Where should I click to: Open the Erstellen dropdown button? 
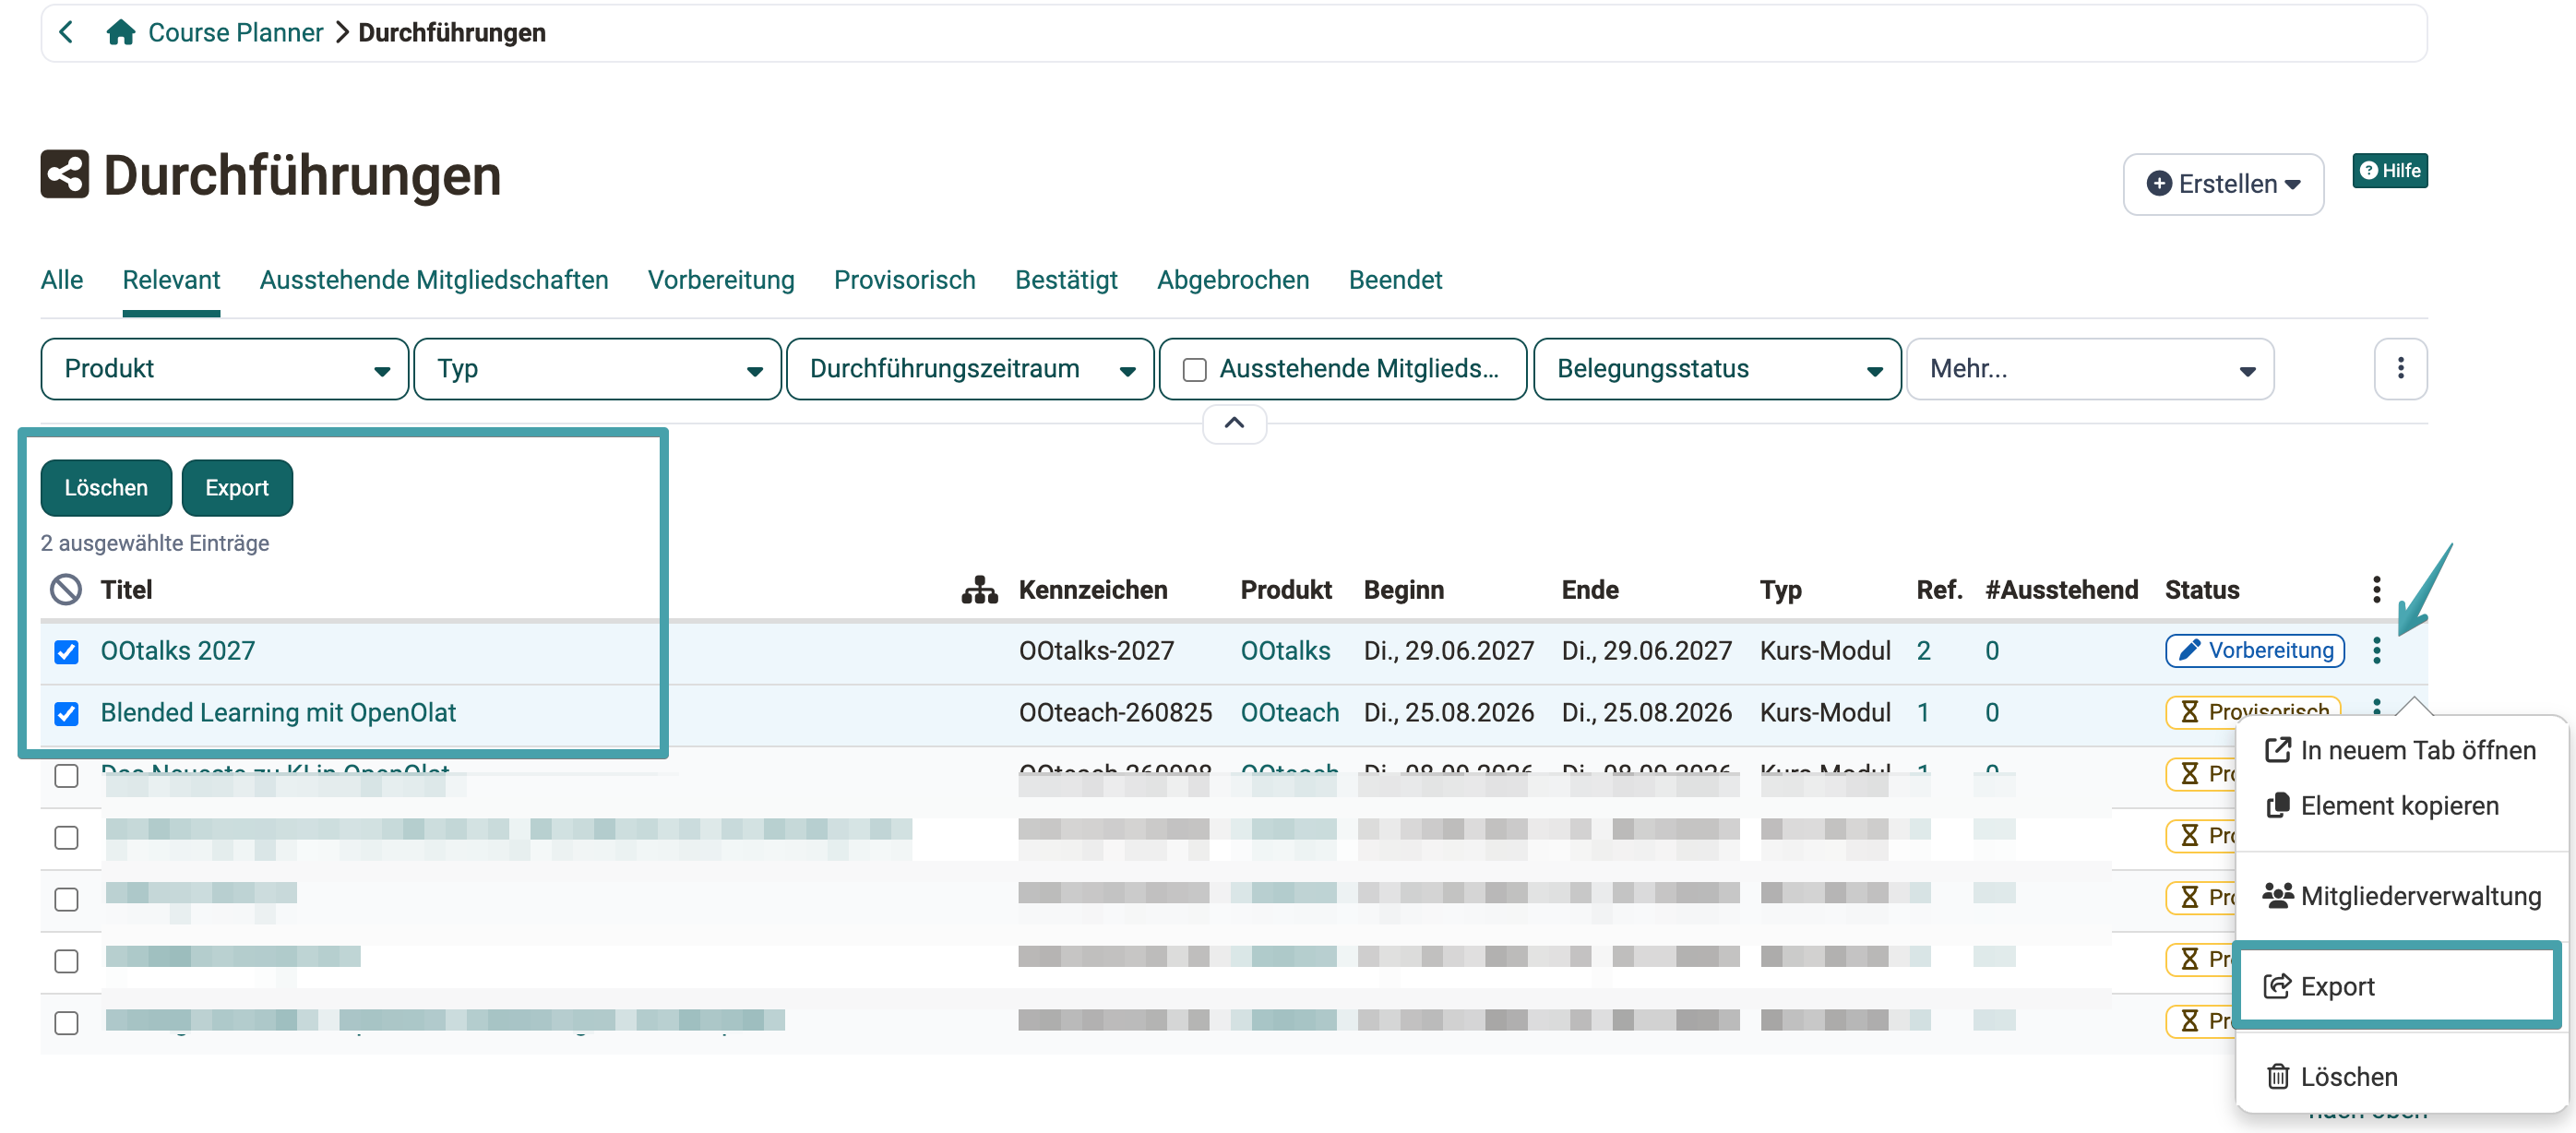(x=2223, y=184)
